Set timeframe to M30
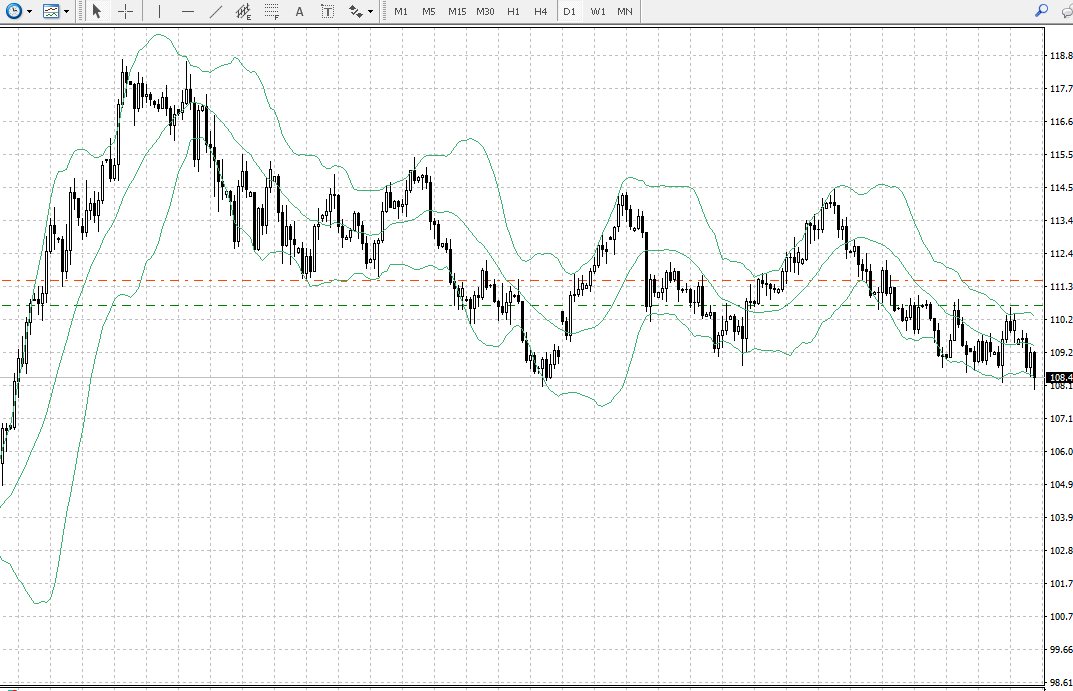This screenshot has height=691, width=1073. [x=485, y=12]
